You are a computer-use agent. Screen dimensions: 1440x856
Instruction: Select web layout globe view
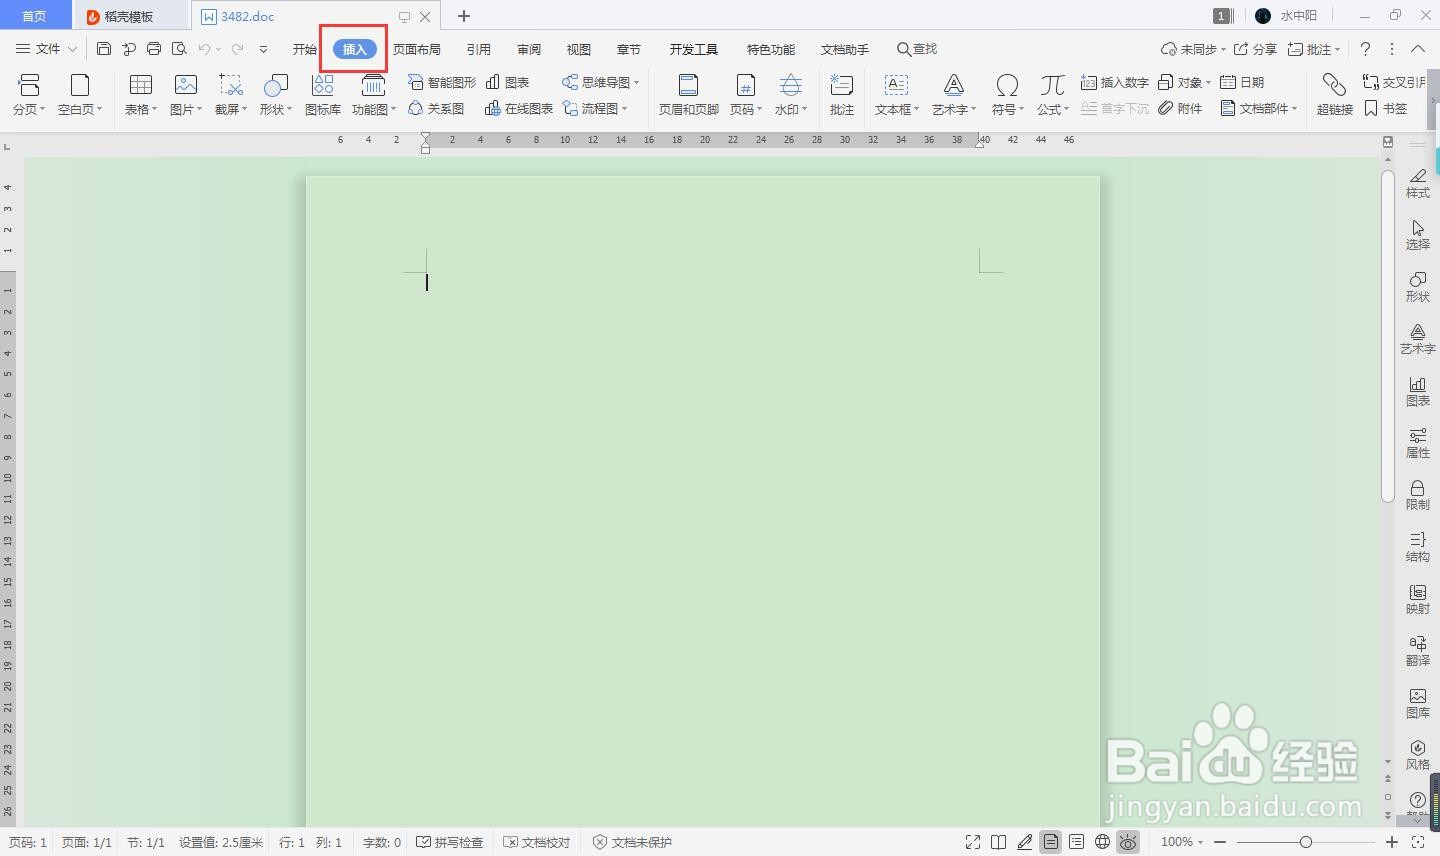coord(1102,842)
